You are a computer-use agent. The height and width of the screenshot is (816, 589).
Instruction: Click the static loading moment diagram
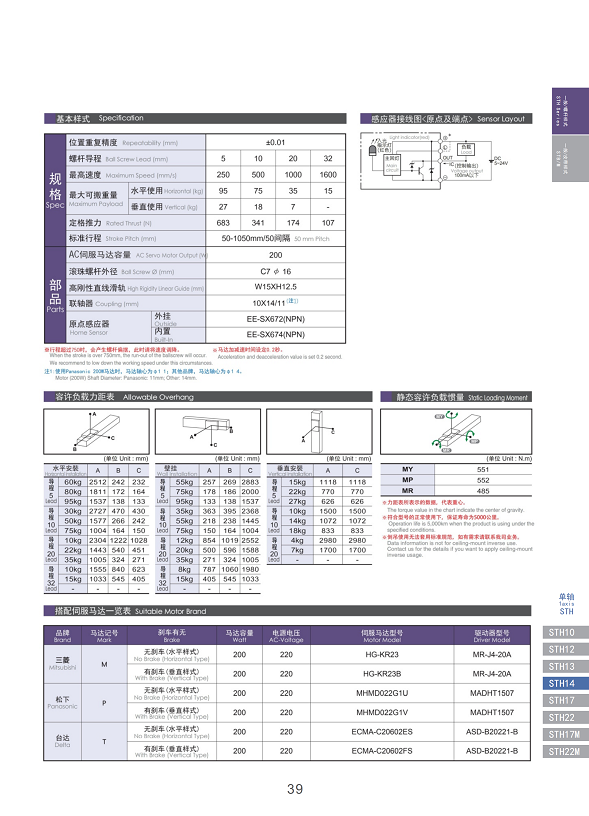456,431
